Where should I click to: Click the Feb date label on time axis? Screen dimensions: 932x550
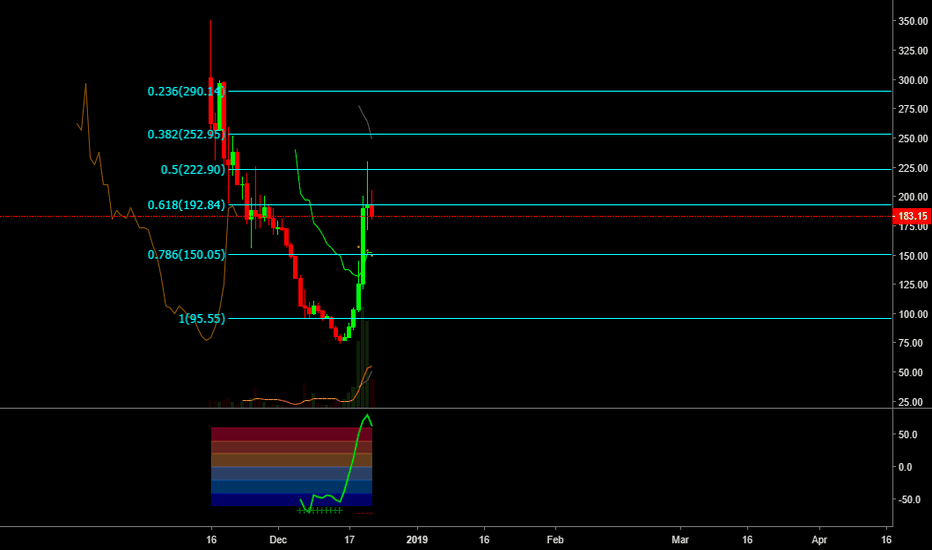(x=555, y=540)
